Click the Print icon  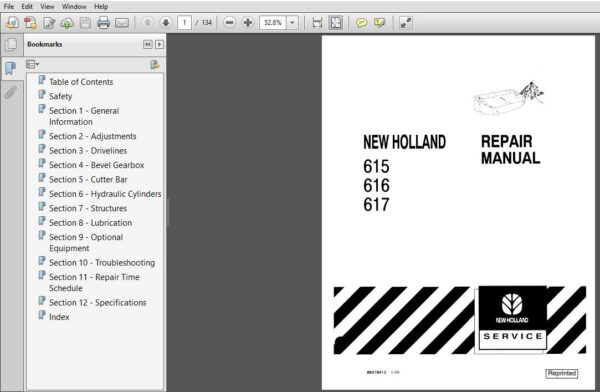pyautogui.click(x=103, y=23)
